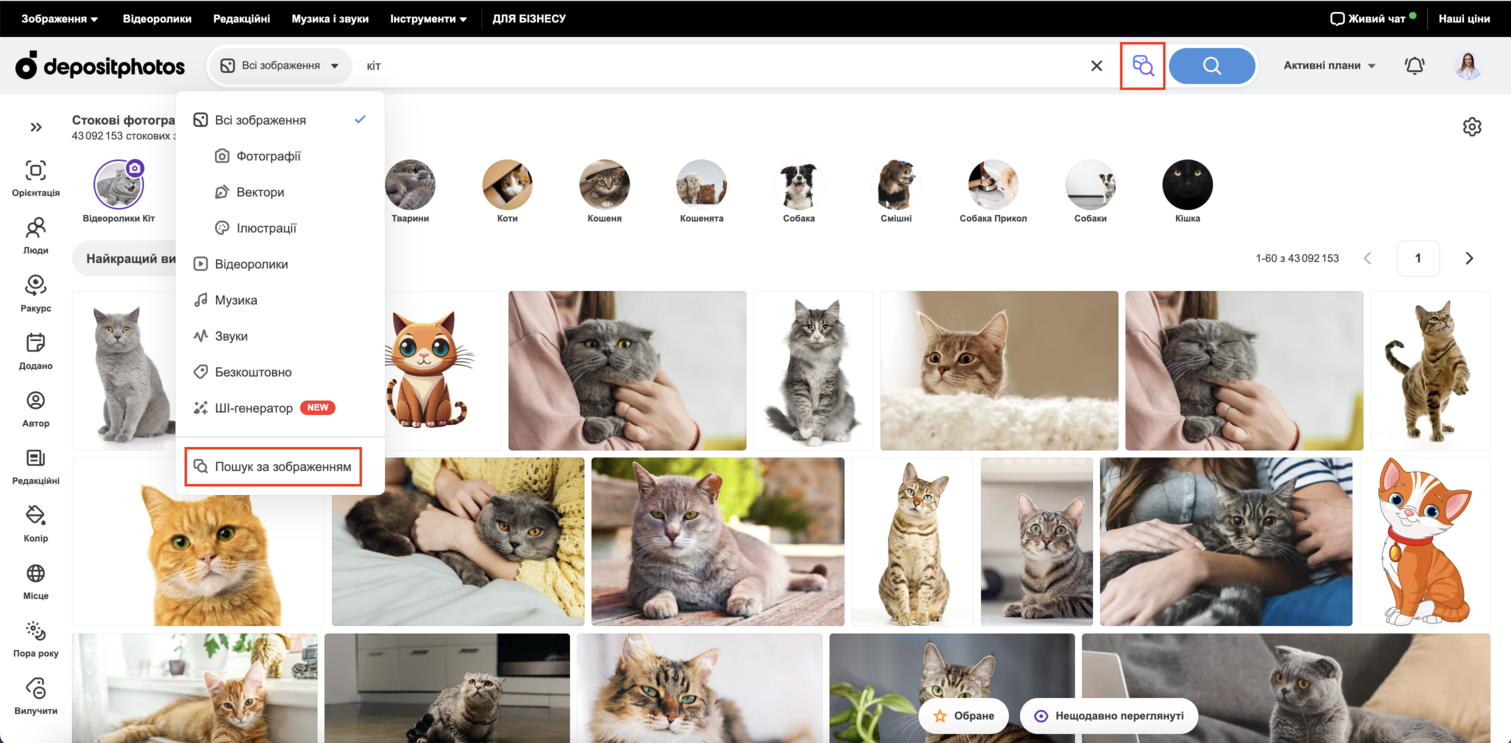
Task: Open Редакційні in the top navigation
Action: (x=241, y=19)
